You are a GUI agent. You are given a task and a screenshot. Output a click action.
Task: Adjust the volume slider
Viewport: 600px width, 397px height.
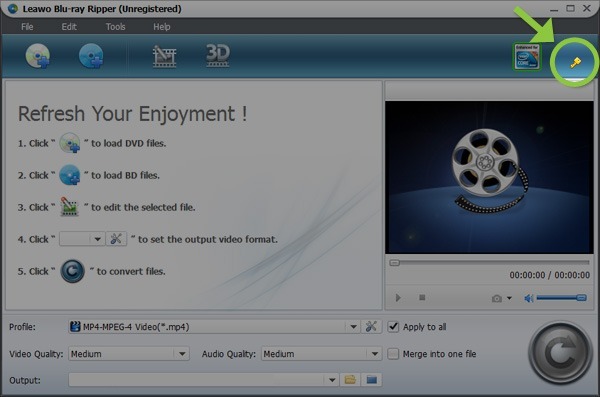tap(561, 298)
